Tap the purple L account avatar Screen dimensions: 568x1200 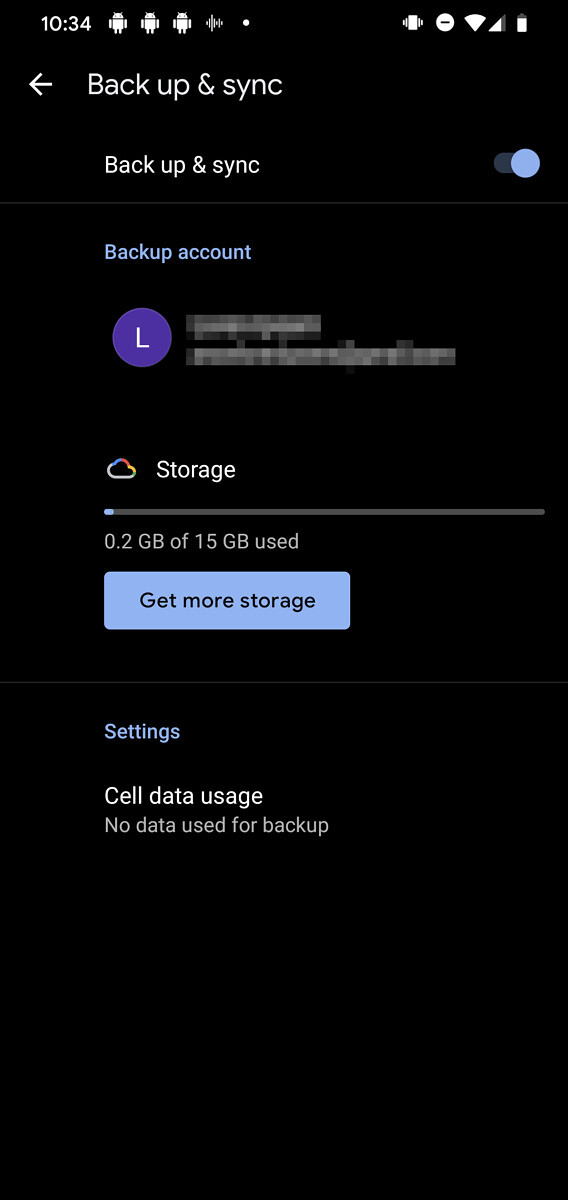click(x=142, y=338)
